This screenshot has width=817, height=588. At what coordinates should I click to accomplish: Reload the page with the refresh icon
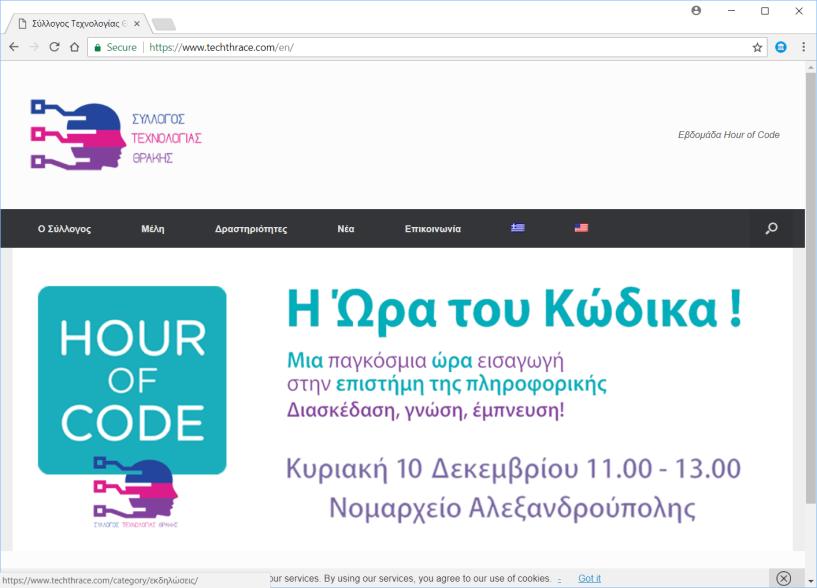54,47
